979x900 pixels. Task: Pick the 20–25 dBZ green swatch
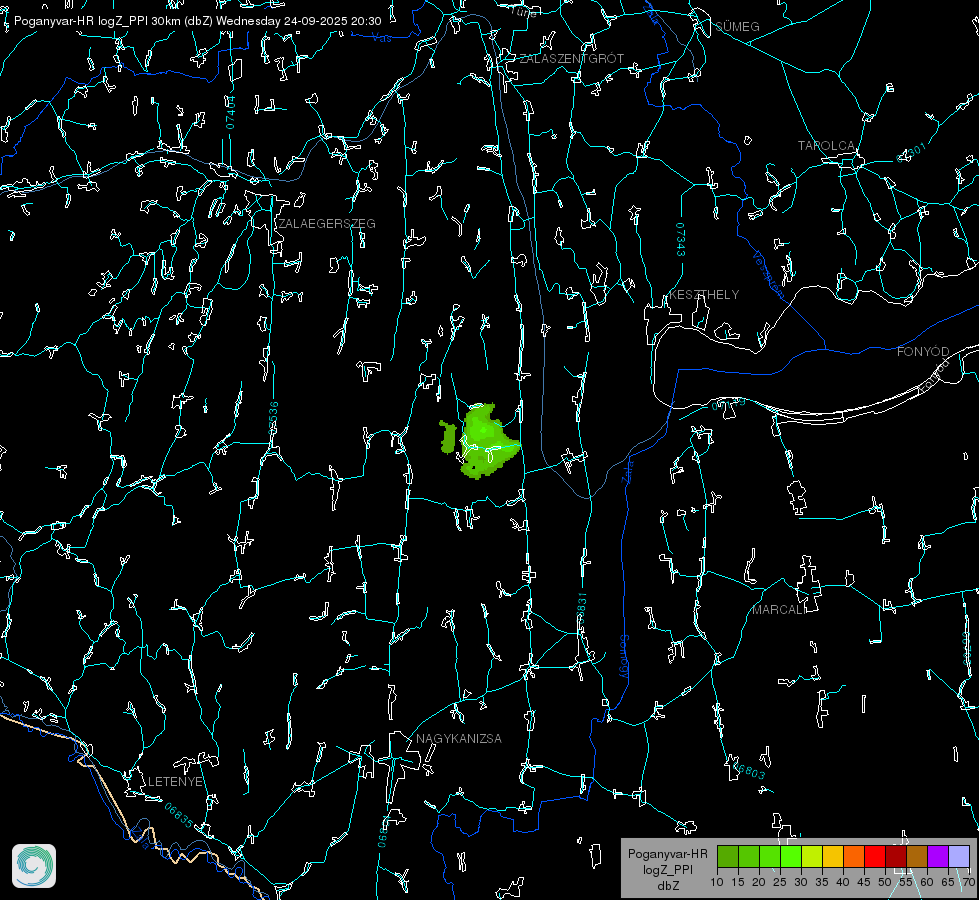pyautogui.click(x=770, y=856)
